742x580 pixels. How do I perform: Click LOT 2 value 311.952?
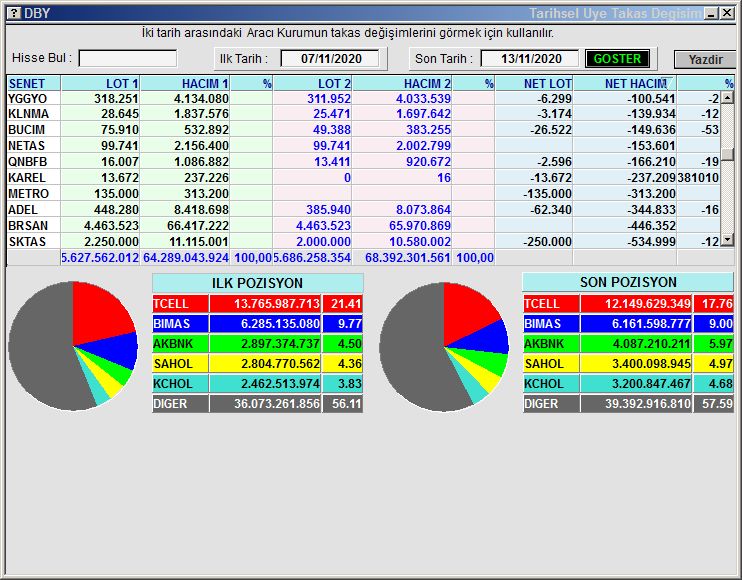point(329,98)
